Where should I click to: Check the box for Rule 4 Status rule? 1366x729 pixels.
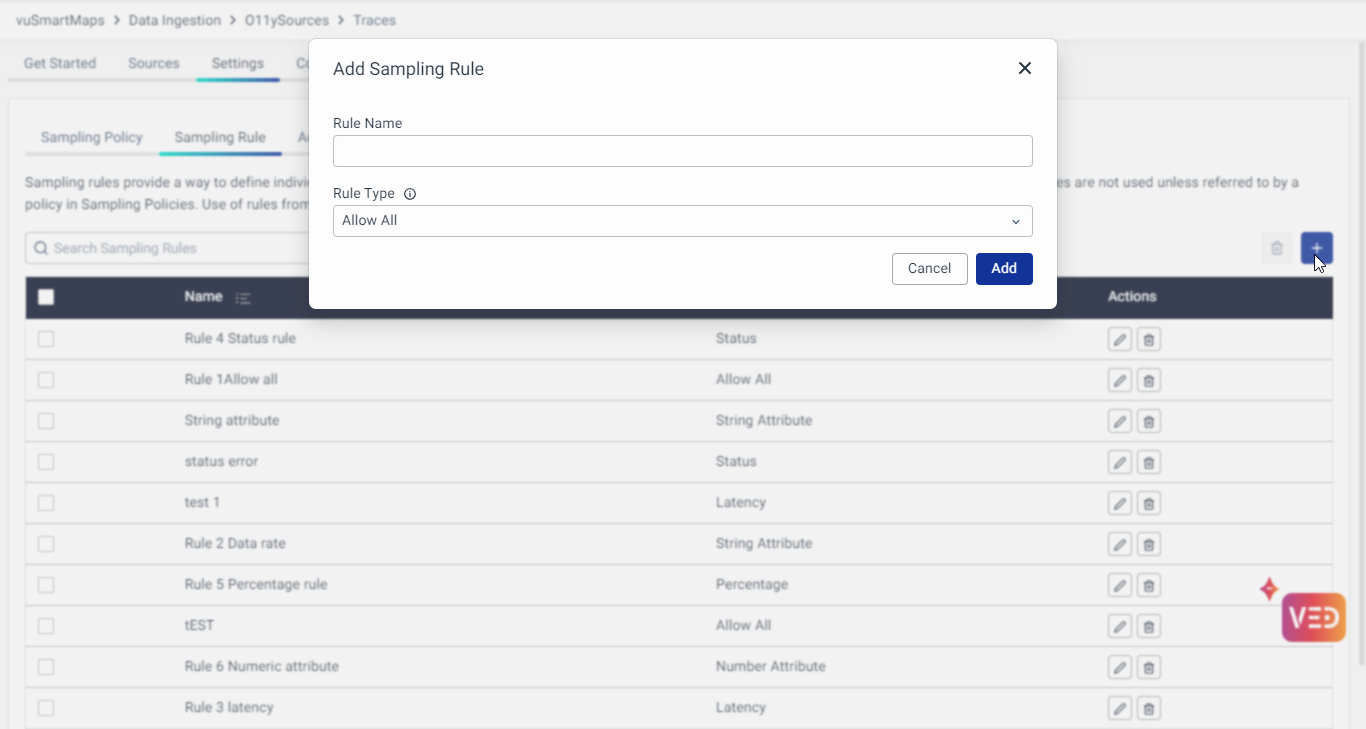click(46, 339)
